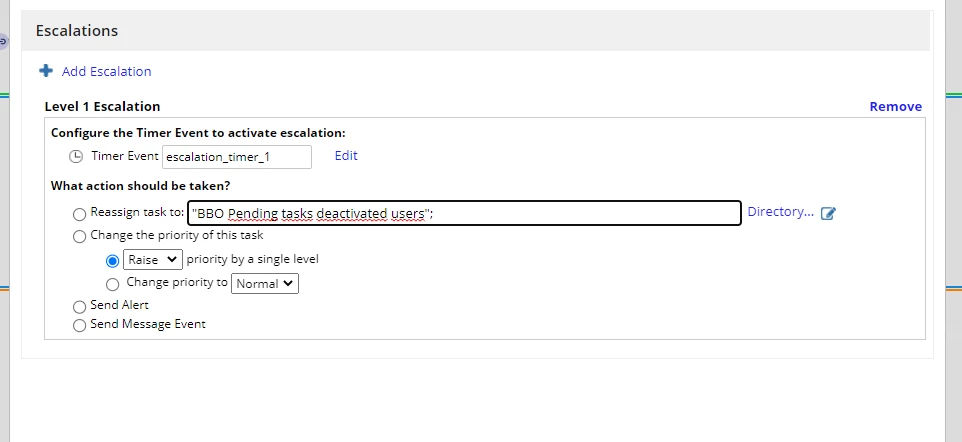The height and width of the screenshot is (442, 962).
Task: Click the Escalations section header bar
Action: pos(475,30)
